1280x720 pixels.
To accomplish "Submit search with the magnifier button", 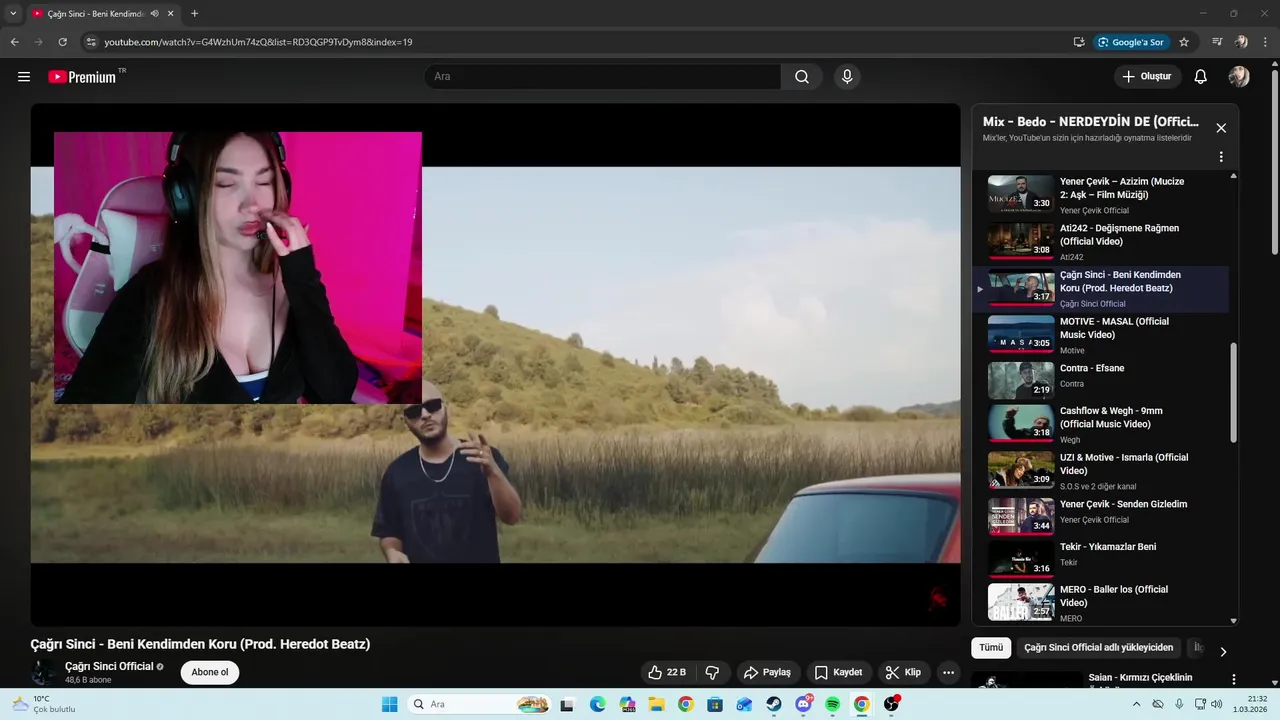I will tap(802, 77).
